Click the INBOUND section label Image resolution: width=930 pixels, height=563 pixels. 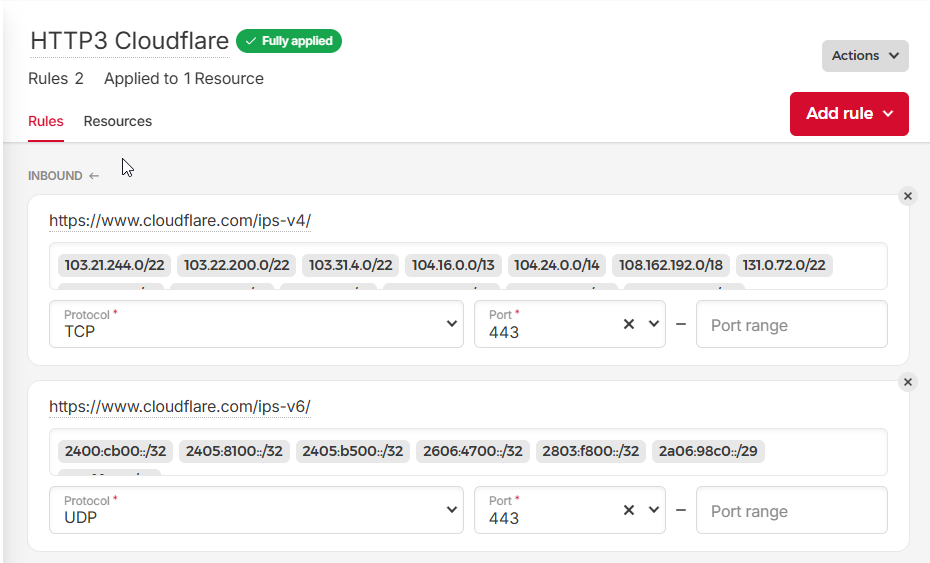pyautogui.click(x=55, y=176)
